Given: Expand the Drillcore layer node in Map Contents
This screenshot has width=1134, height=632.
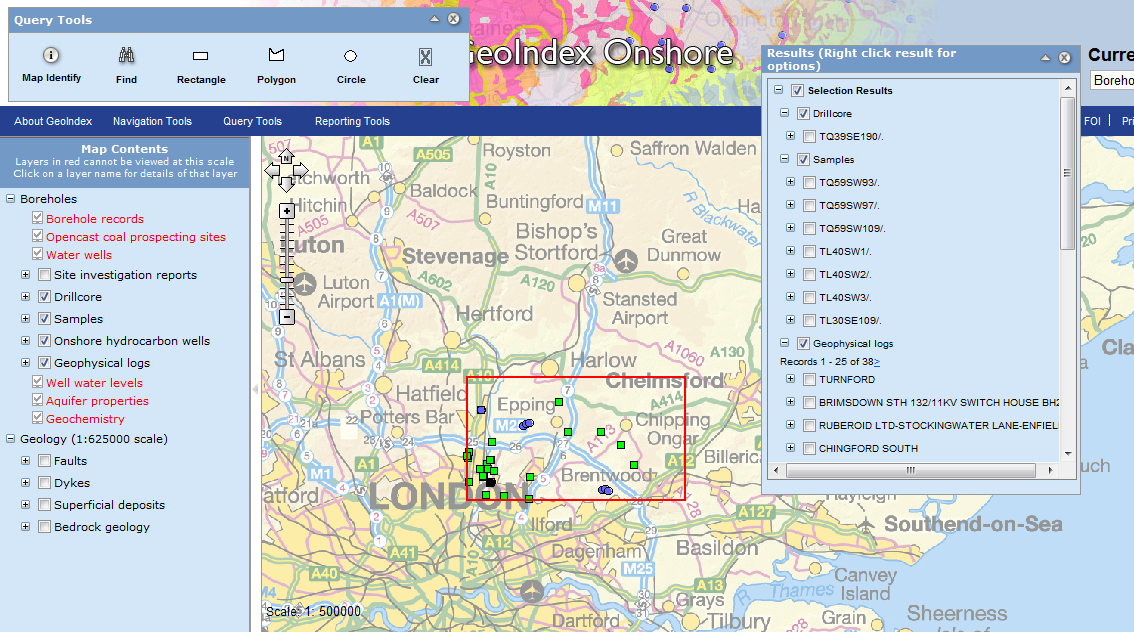Looking at the screenshot, I should tap(25, 296).
